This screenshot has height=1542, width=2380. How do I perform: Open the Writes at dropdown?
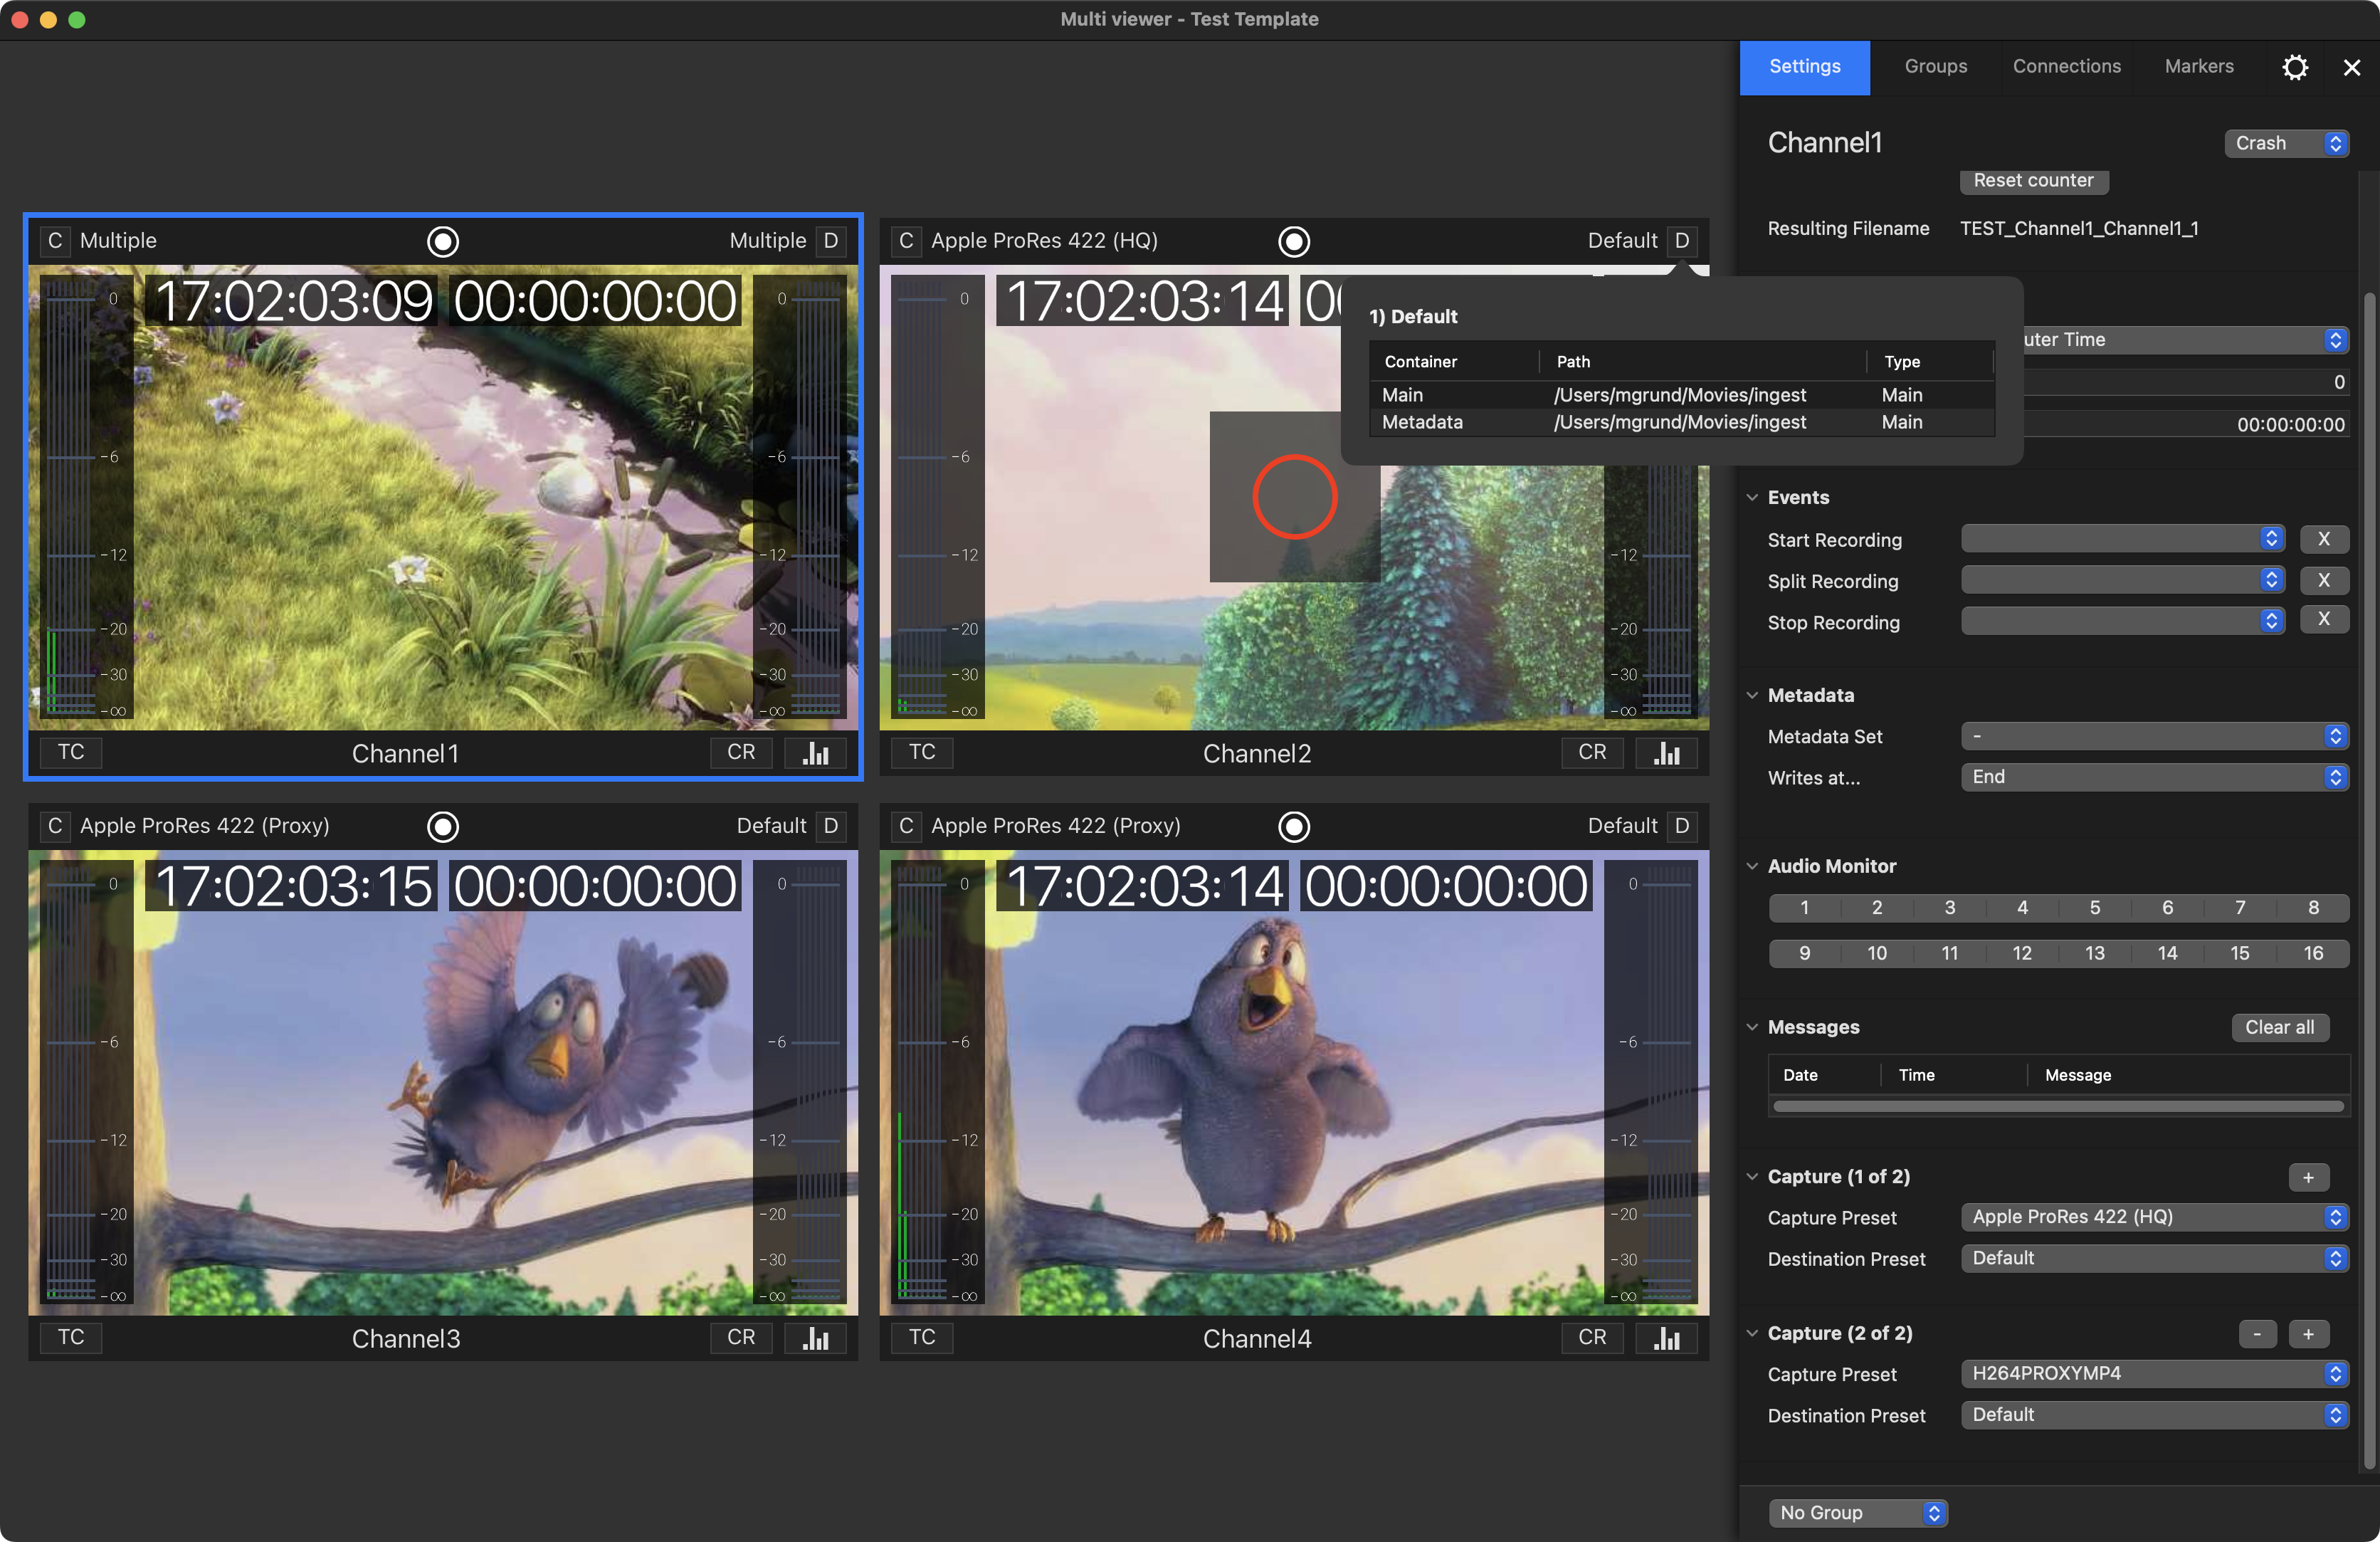click(2155, 778)
